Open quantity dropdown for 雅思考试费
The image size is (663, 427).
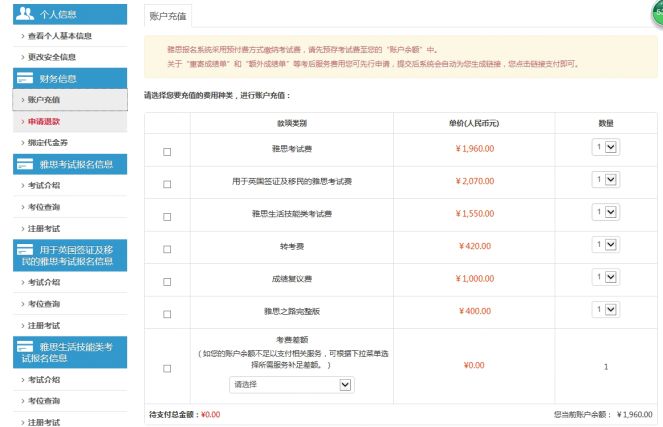pos(606,147)
